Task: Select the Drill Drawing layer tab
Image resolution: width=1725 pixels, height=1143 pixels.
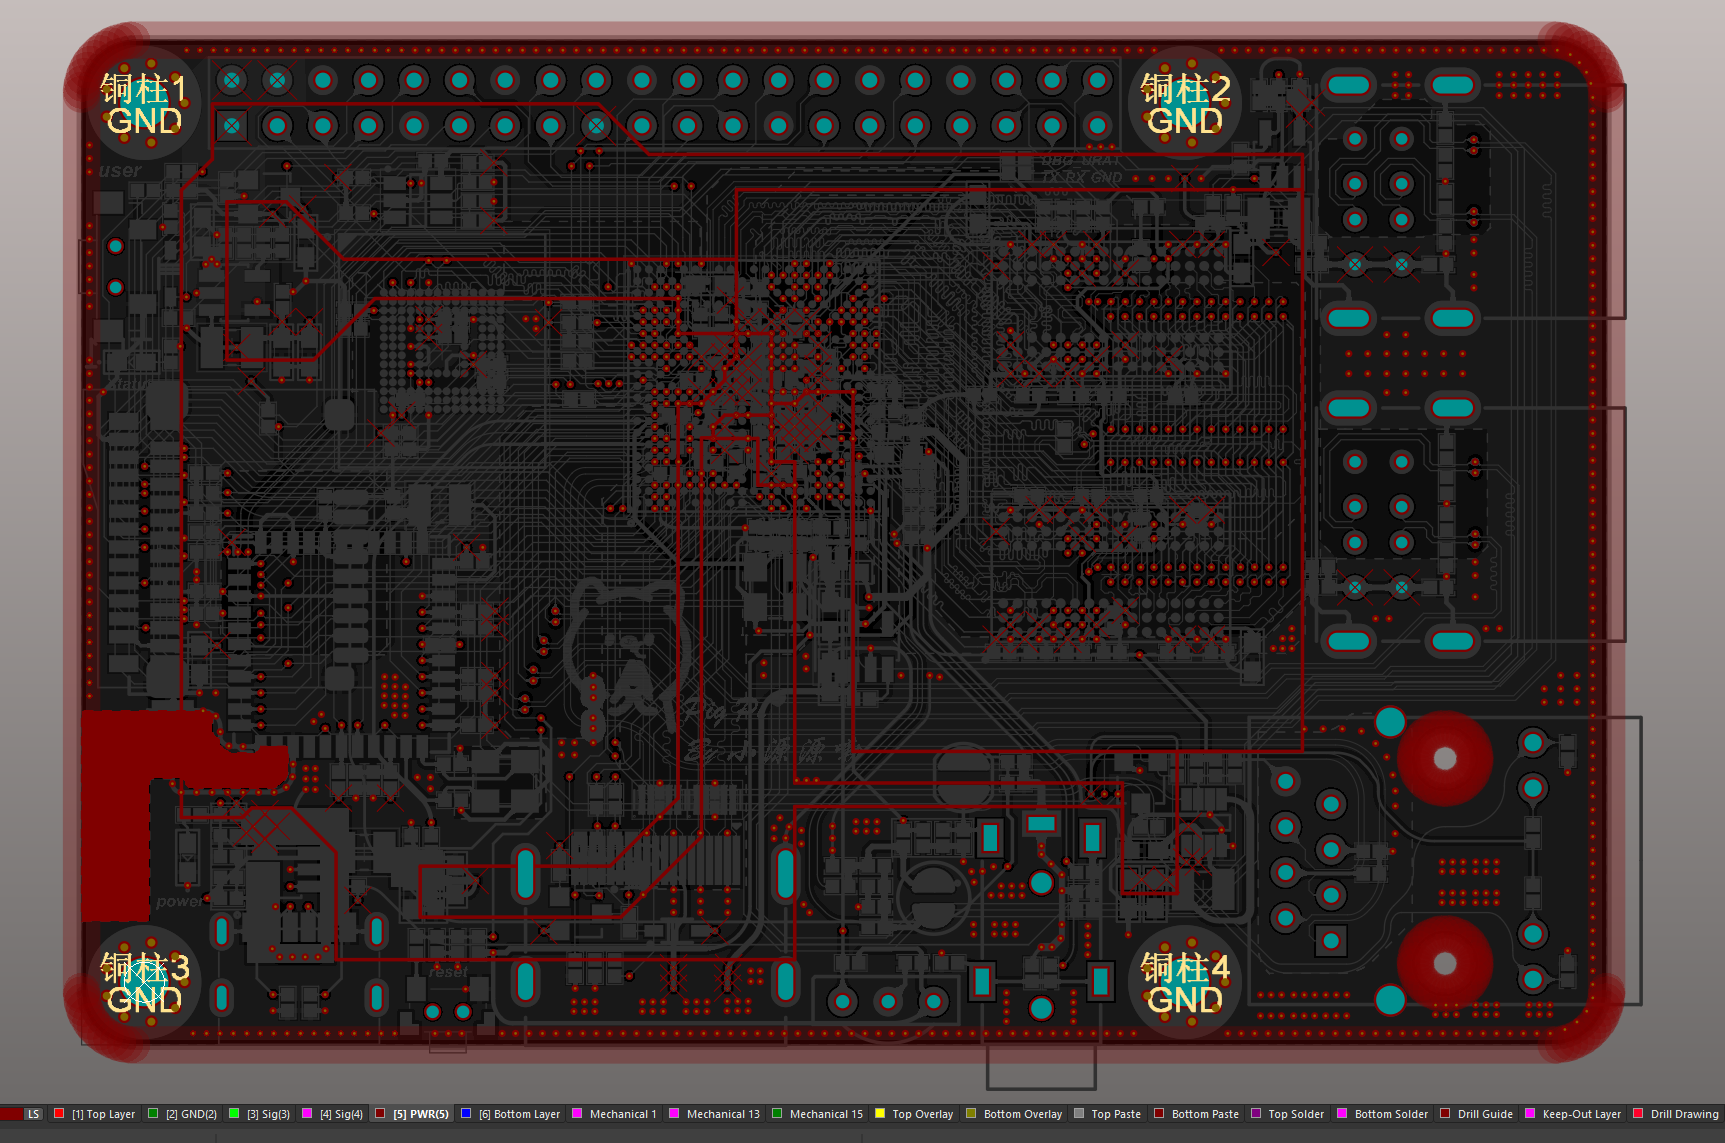Action: (x=1684, y=1114)
